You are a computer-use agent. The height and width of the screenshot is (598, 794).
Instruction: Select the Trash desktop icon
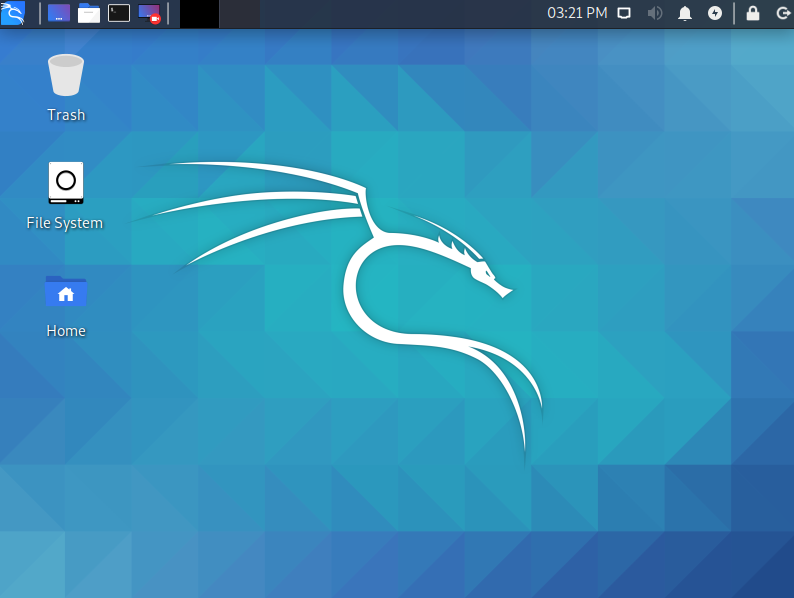66,75
